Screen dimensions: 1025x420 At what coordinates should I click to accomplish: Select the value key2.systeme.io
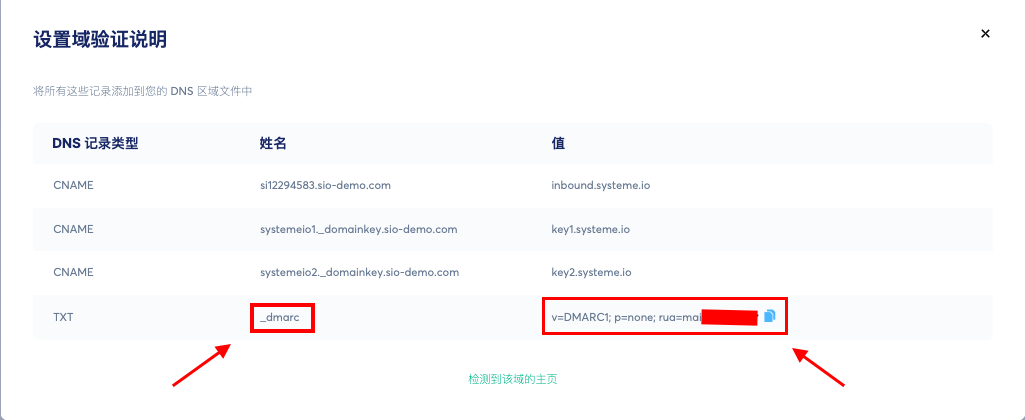(x=592, y=271)
